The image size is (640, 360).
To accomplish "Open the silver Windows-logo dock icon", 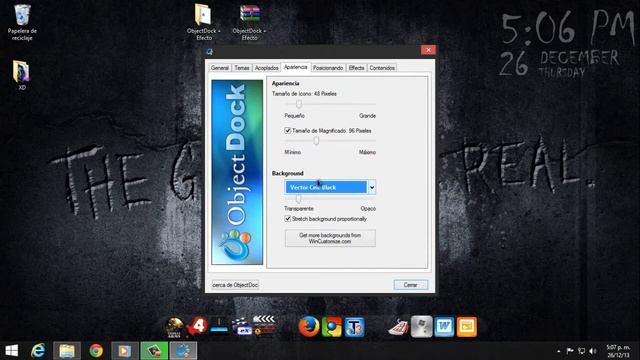I will [x=421, y=327].
